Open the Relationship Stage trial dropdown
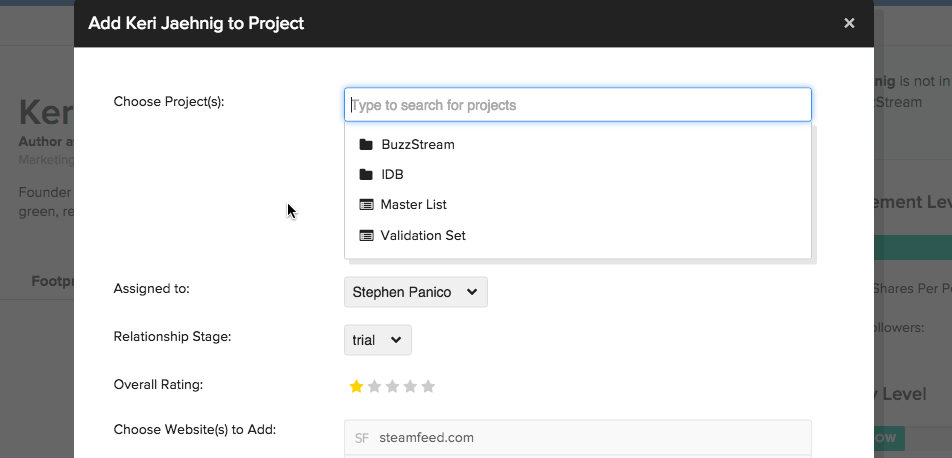Viewport: 952px width, 458px height. click(378, 340)
